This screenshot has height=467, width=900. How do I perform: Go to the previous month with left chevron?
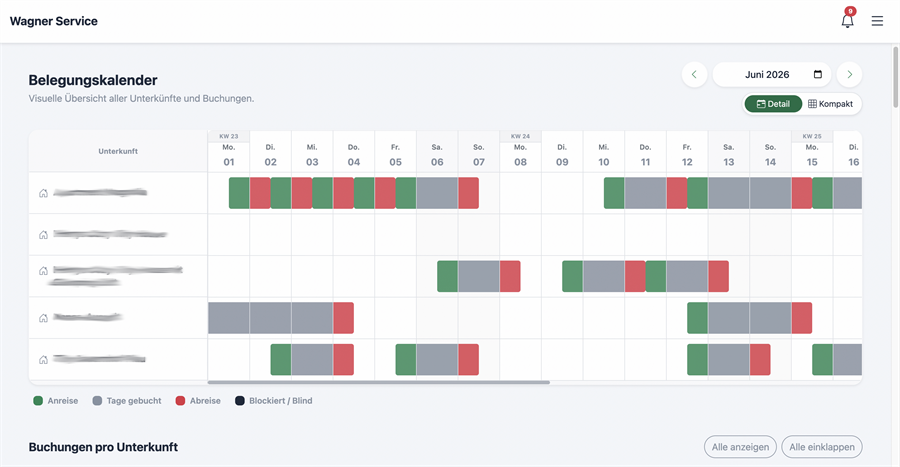695,75
